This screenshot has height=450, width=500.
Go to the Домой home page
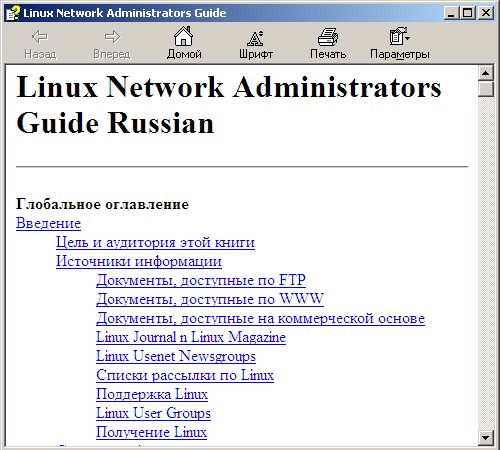click(x=184, y=43)
